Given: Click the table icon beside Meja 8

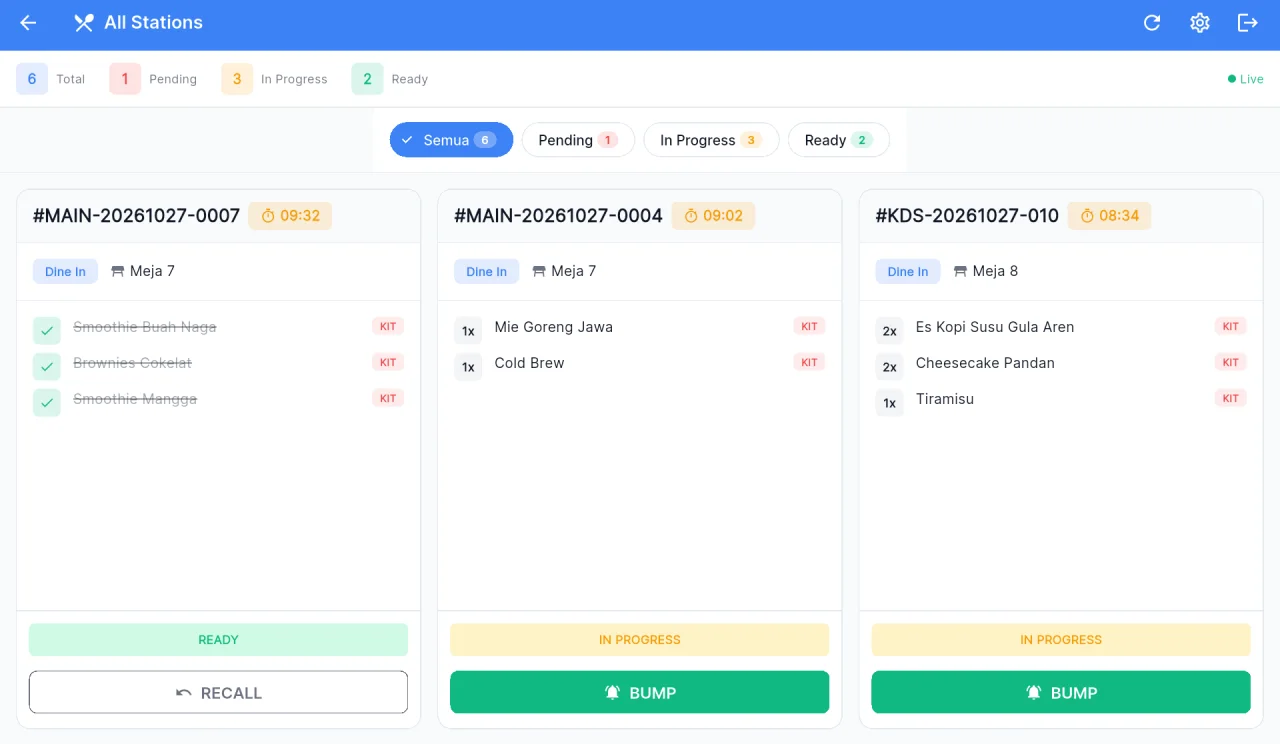Looking at the screenshot, I should (x=960, y=271).
